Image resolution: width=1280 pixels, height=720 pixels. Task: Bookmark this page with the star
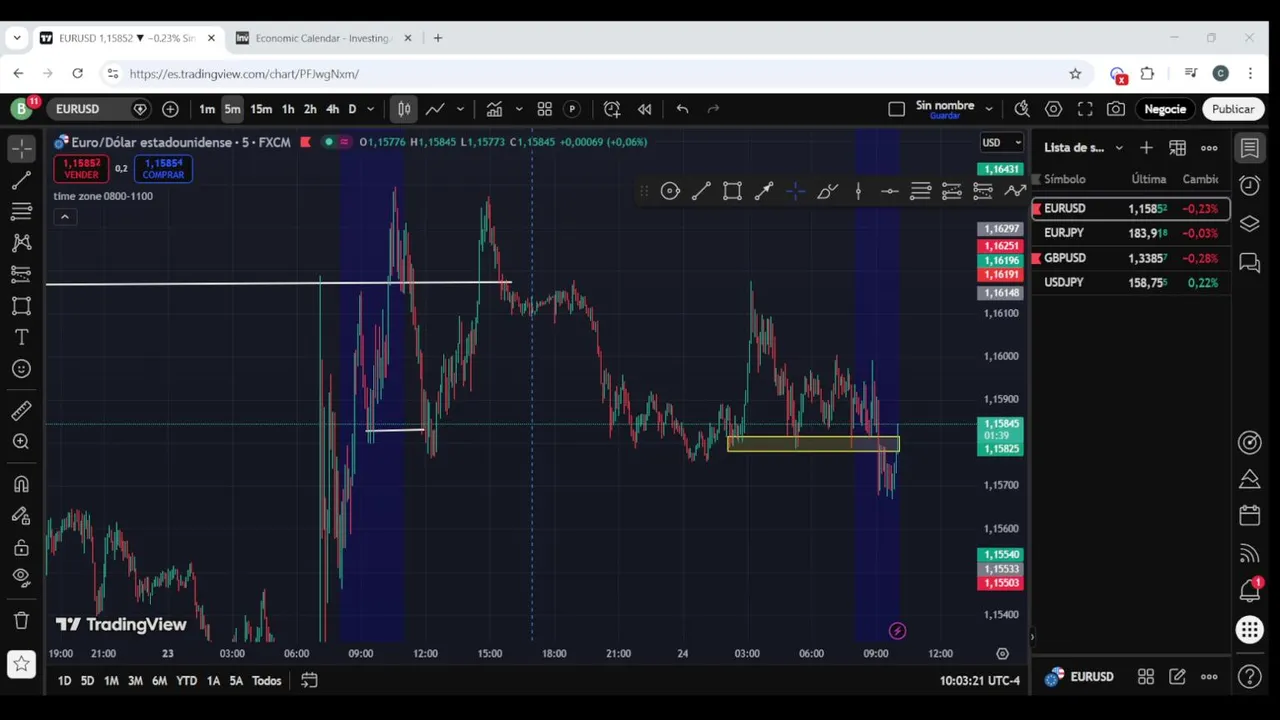pyautogui.click(x=1075, y=74)
